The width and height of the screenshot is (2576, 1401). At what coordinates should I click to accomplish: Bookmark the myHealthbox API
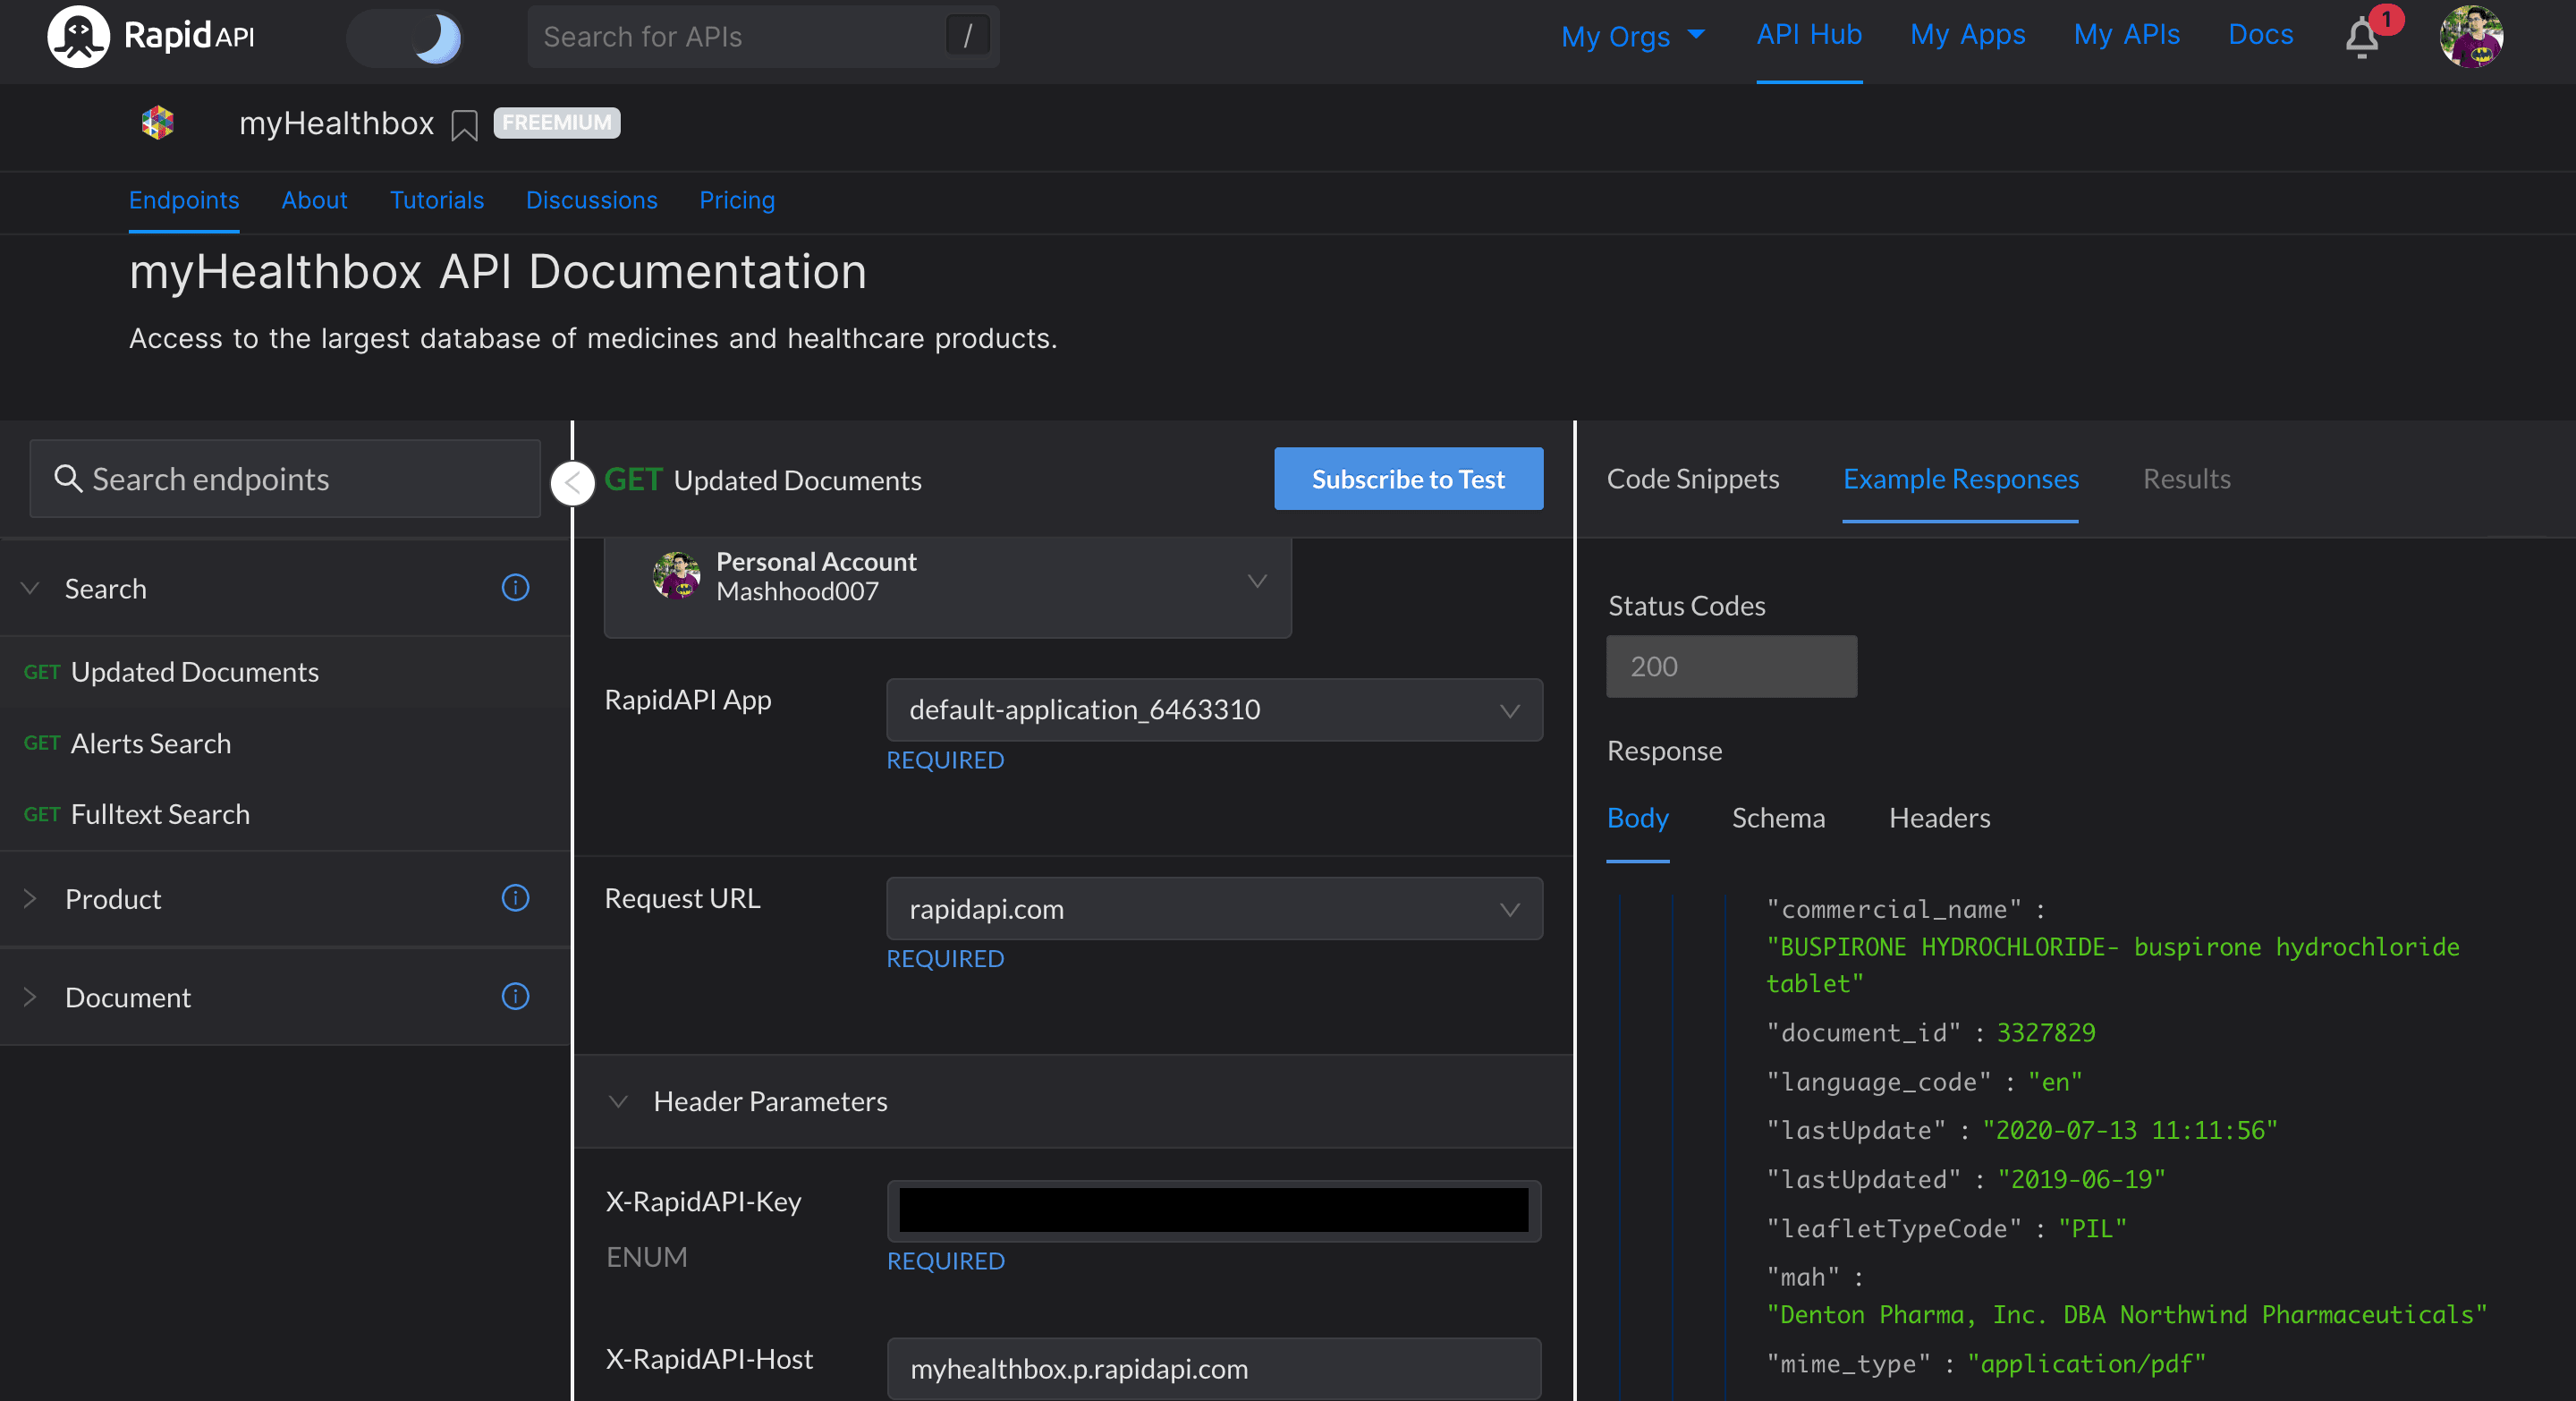[x=464, y=125]
